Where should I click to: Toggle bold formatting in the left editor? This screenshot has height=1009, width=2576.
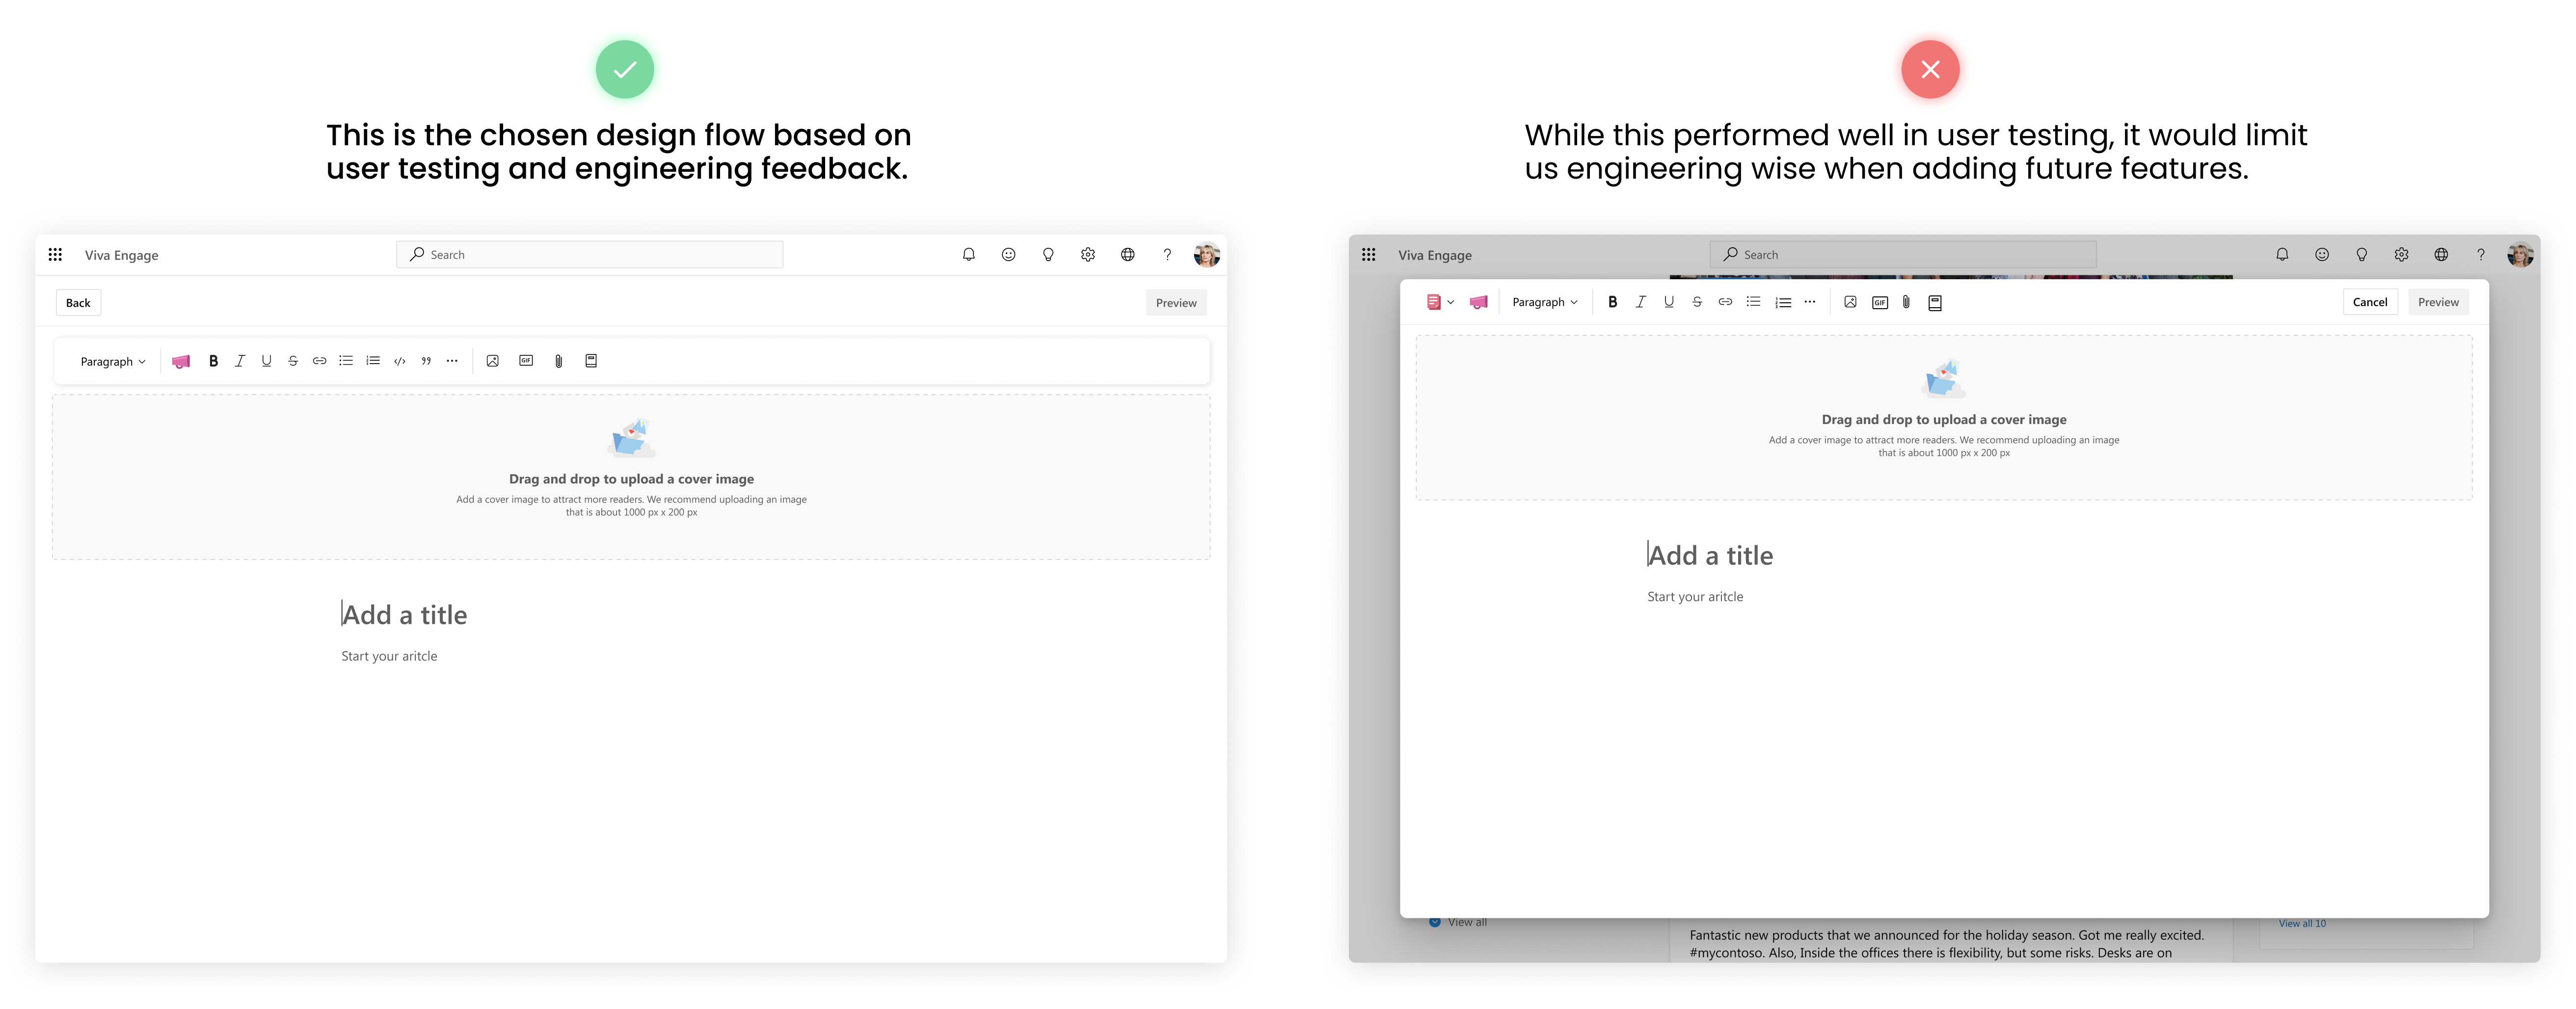pos(213,361)
